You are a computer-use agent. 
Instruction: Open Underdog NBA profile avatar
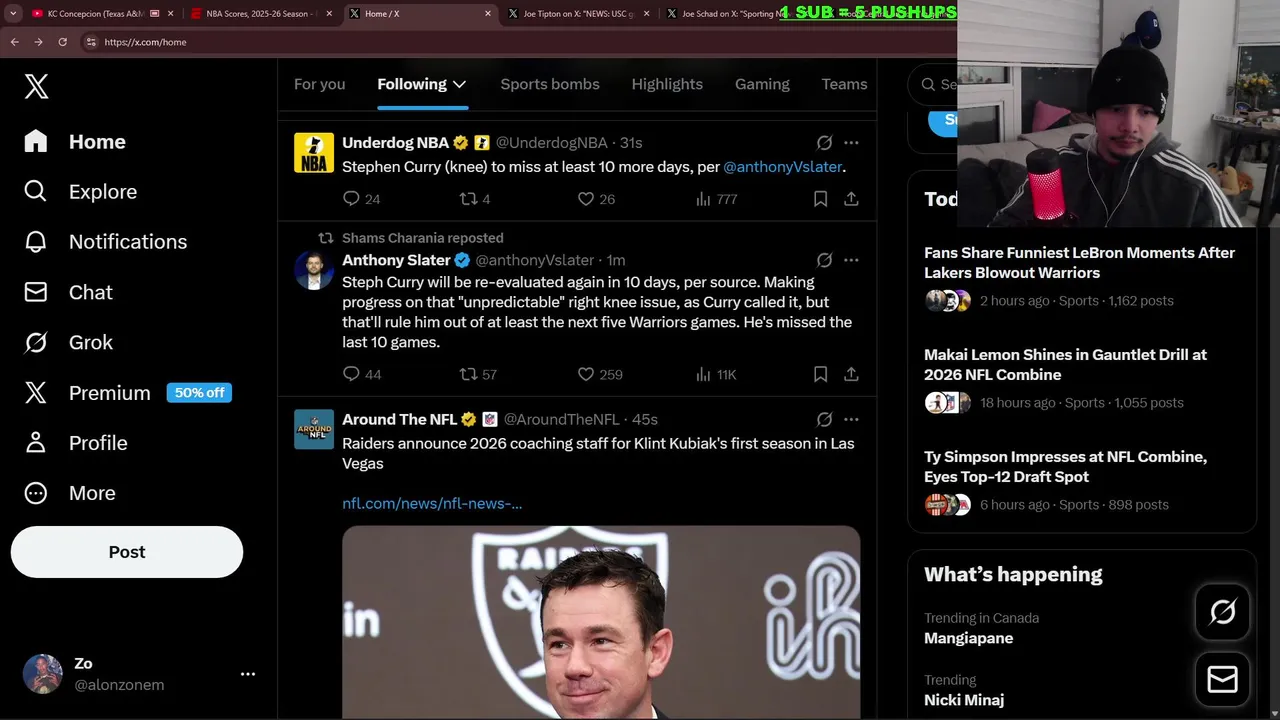click(314, 153)
